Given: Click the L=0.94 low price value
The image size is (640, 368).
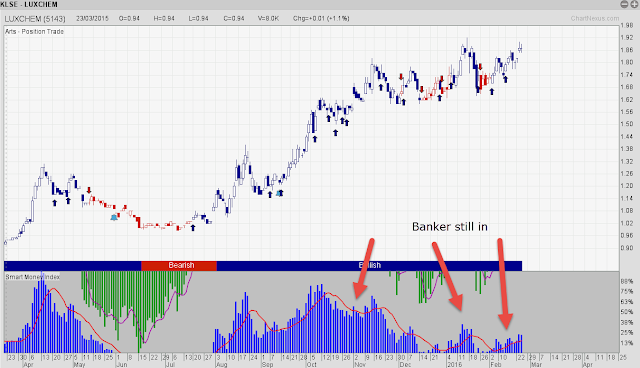Looking at the screenshot, I should pos(198,18).
